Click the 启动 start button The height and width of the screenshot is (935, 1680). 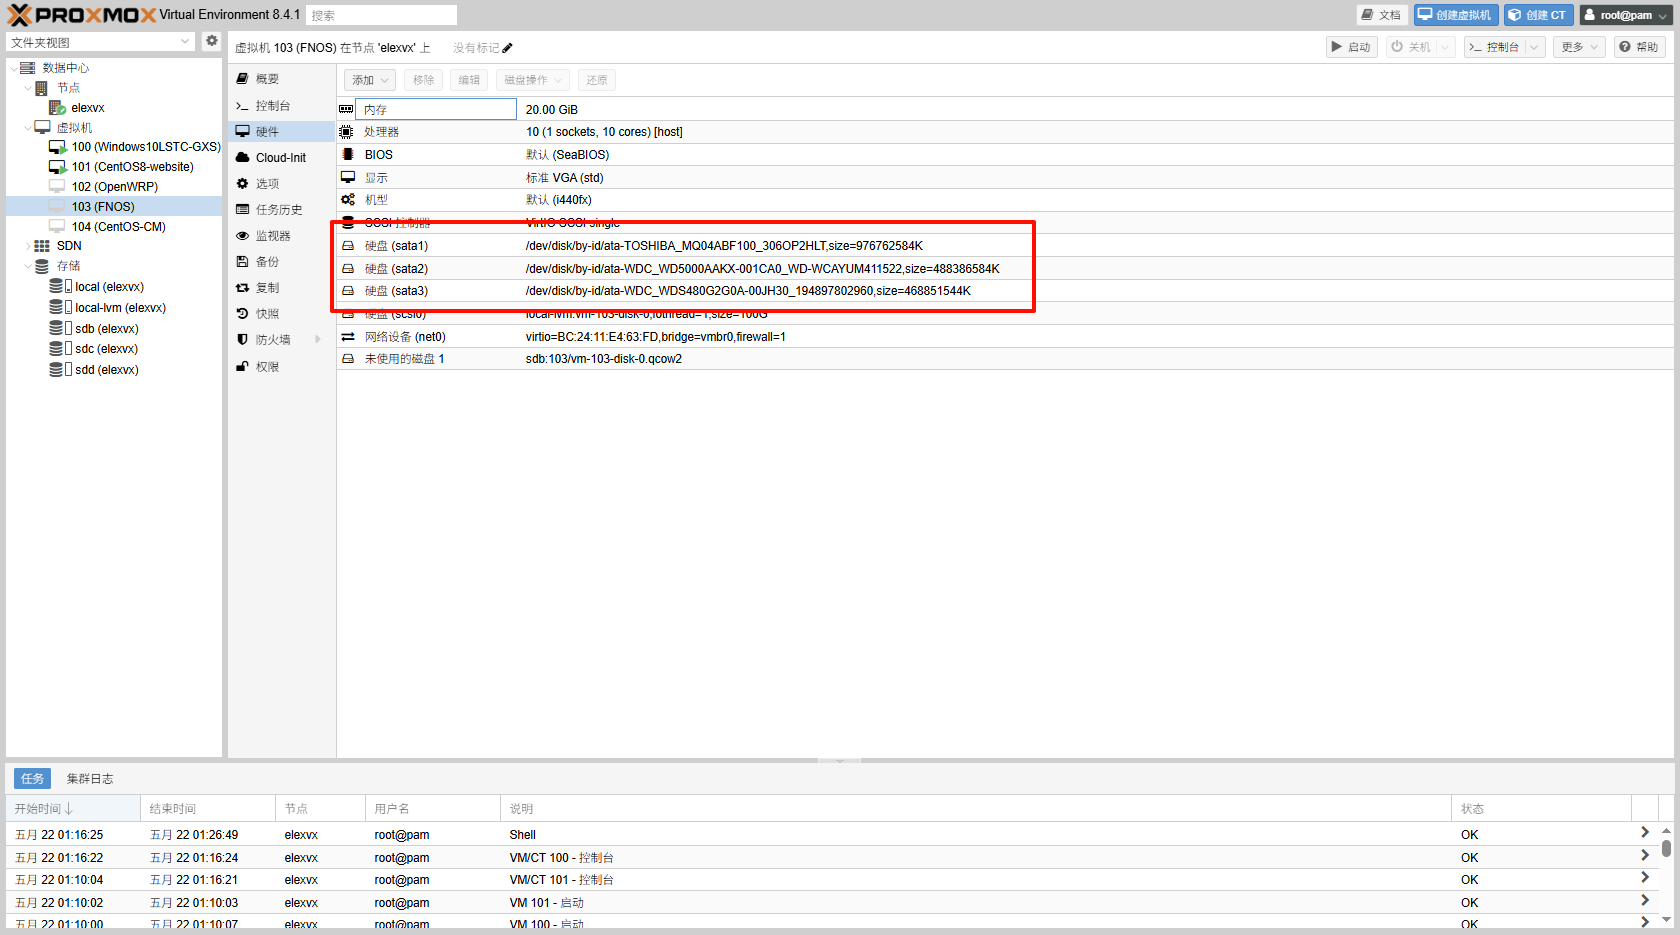click(x=1351, y=47)
